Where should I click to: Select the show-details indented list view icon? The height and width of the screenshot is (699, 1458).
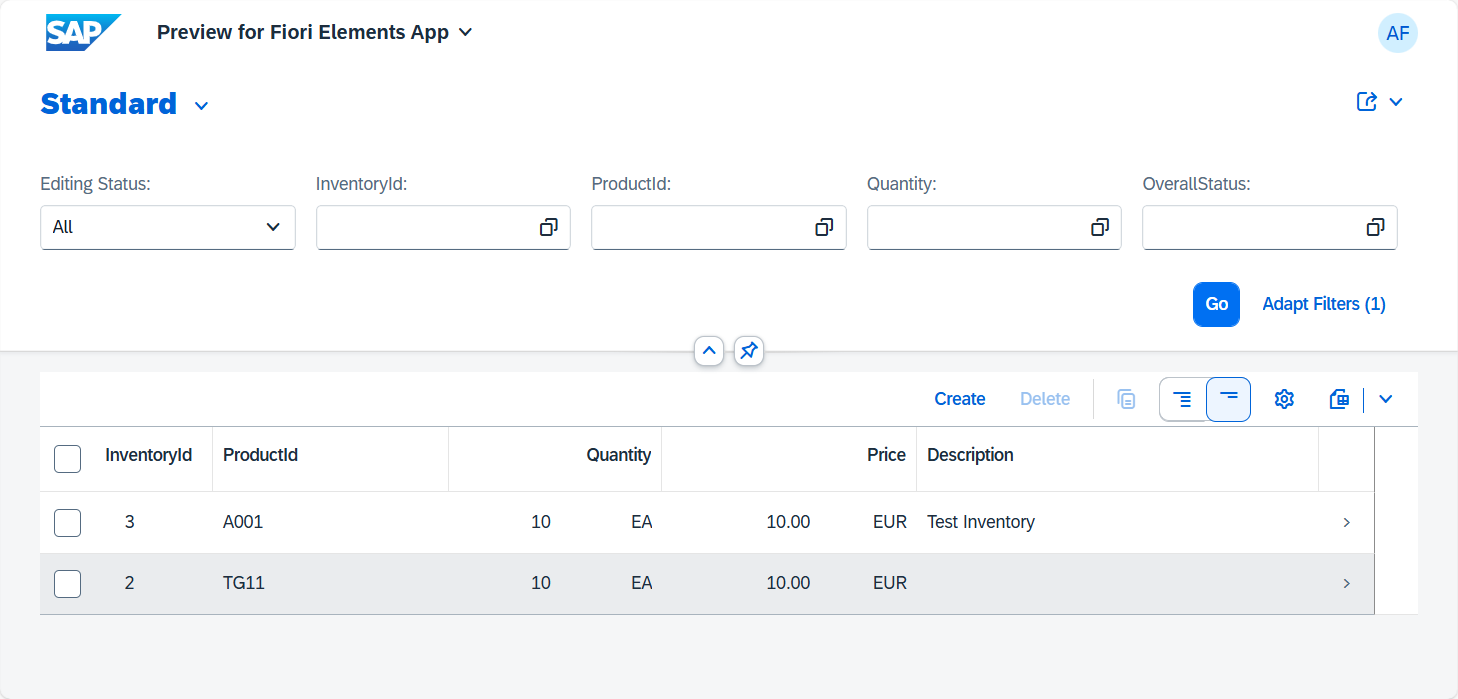1182,399
